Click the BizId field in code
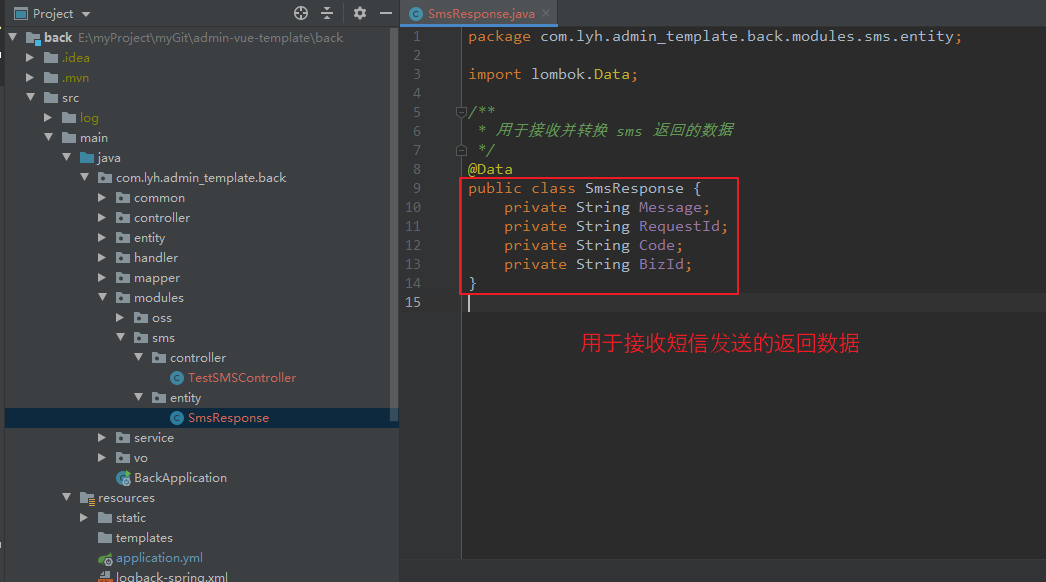This screenshot has height=582, width=1046. coord(661,264)
